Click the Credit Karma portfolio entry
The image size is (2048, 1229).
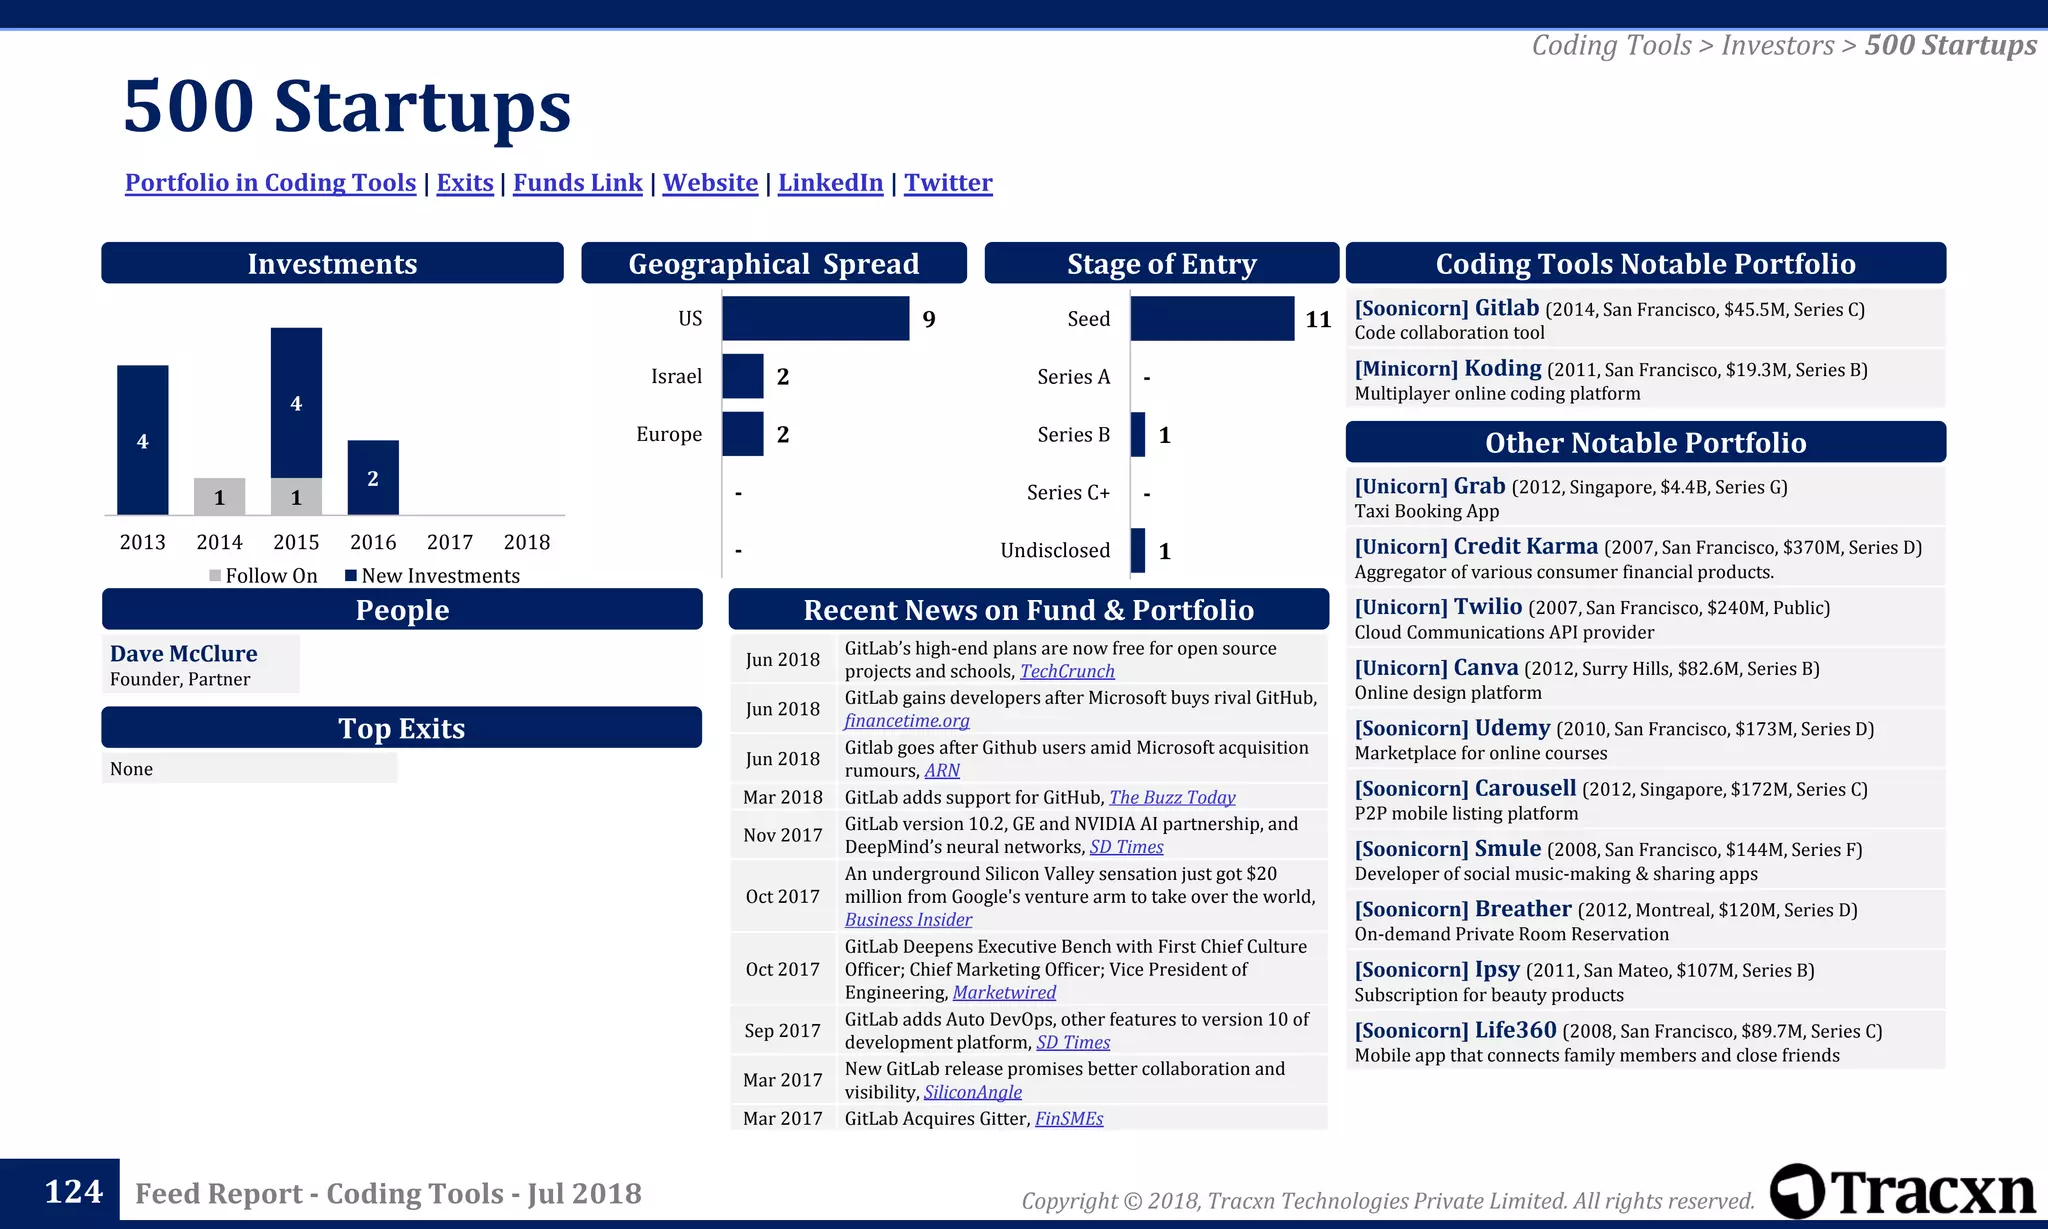(1645, 557)
